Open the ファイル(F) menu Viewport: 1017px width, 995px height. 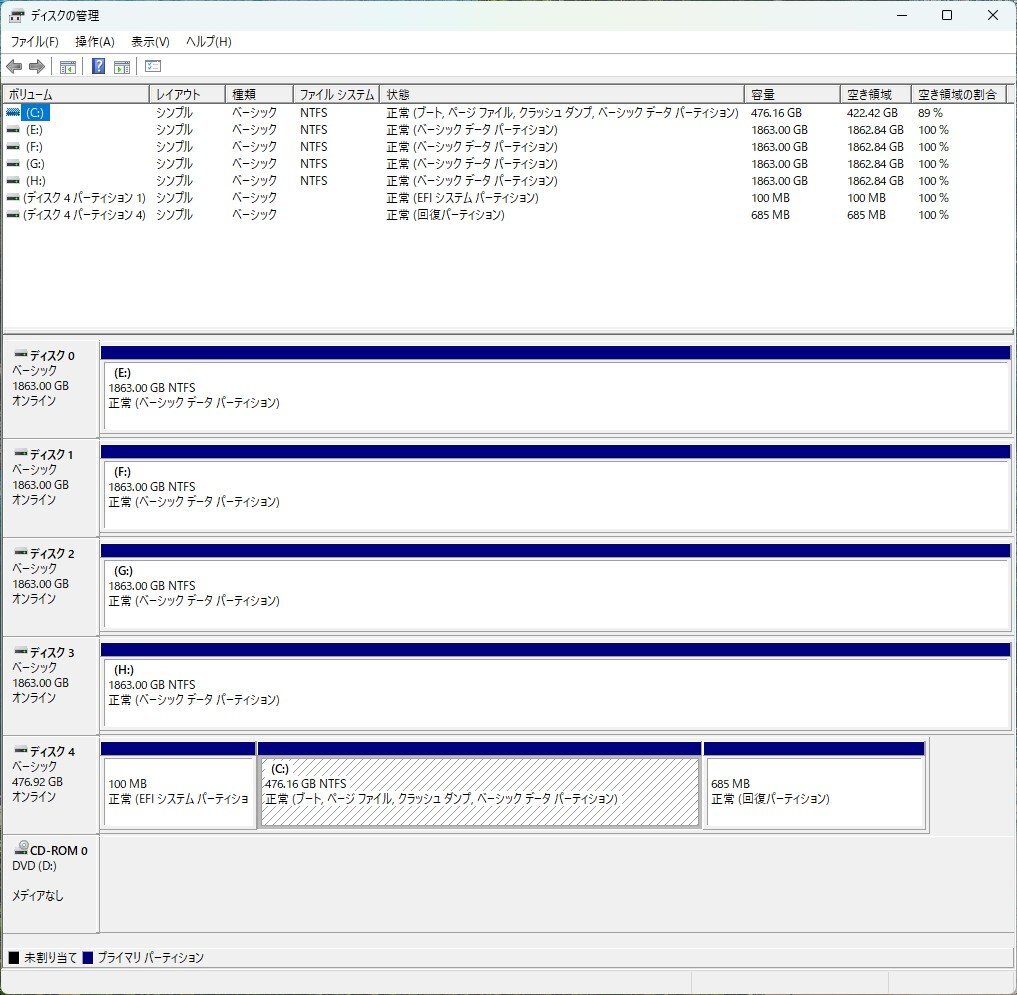(x=34, y=42)
